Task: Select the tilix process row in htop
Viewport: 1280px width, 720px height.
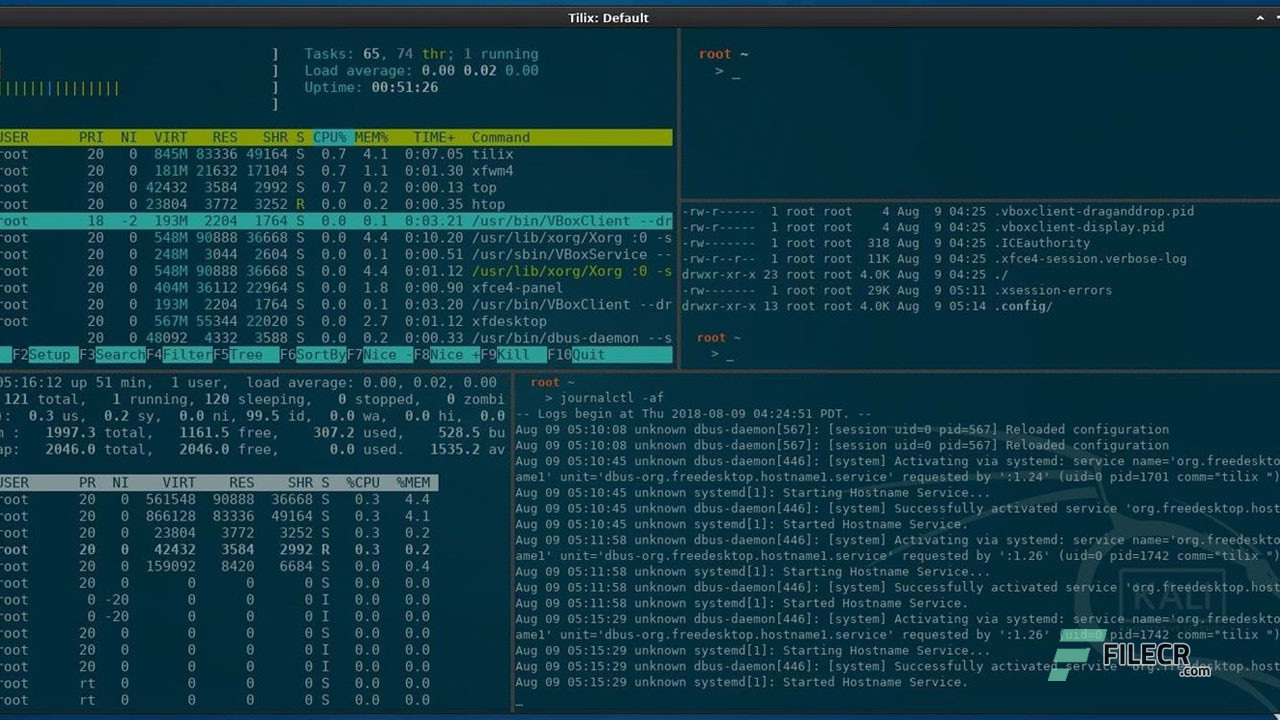Action: (336, 154)
